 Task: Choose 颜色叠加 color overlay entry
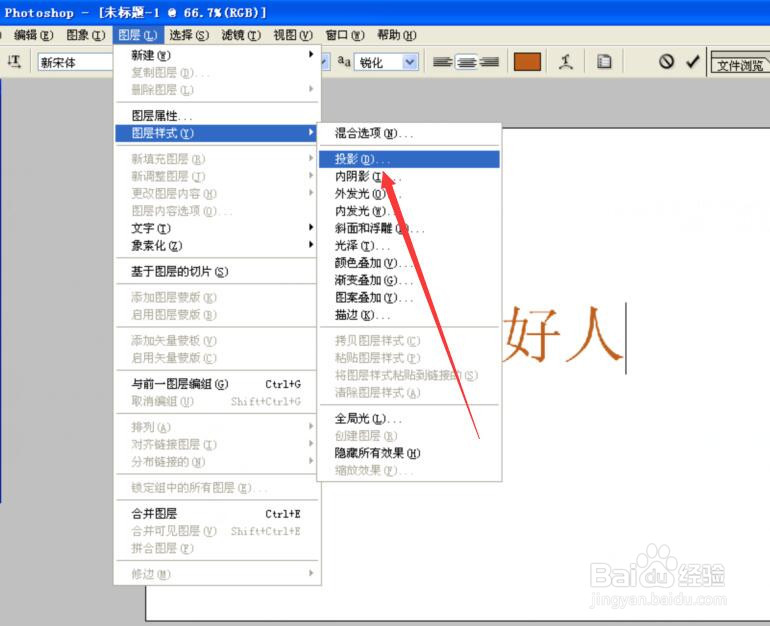[410, 263]
